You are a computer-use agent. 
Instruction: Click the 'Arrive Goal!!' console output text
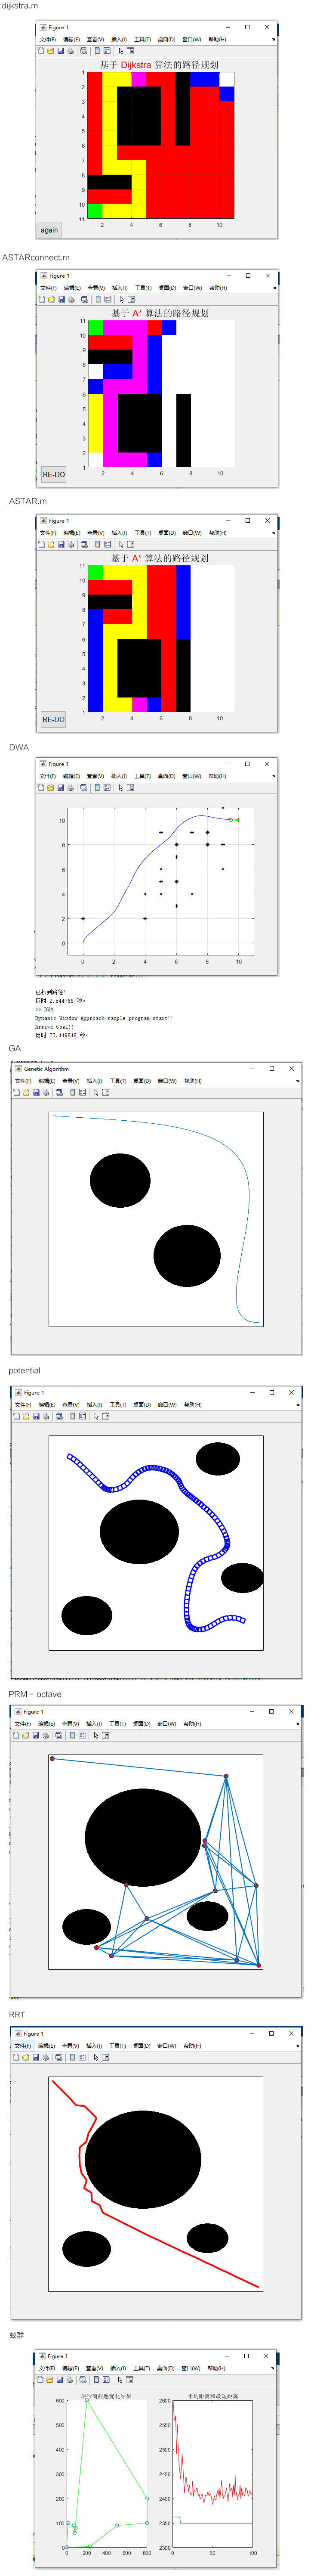coord(55,1027)
